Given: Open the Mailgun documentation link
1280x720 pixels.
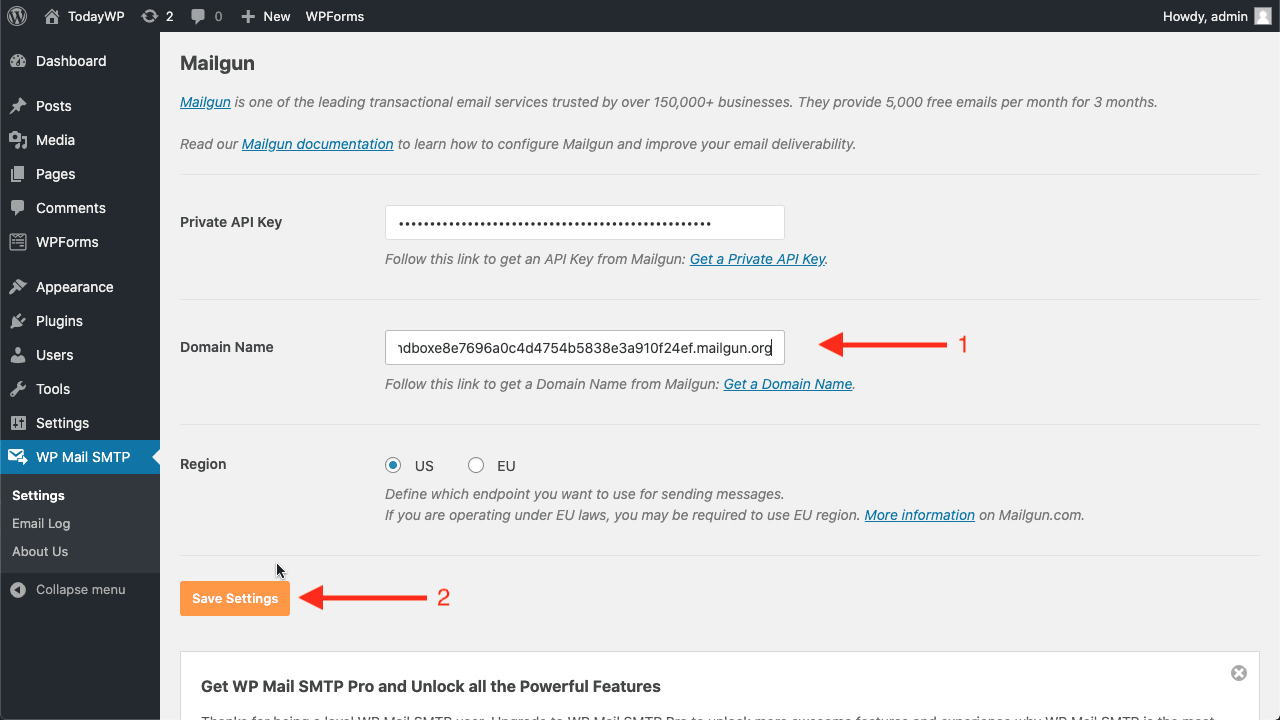Looking at the screenshot, I should pos(317,144).
